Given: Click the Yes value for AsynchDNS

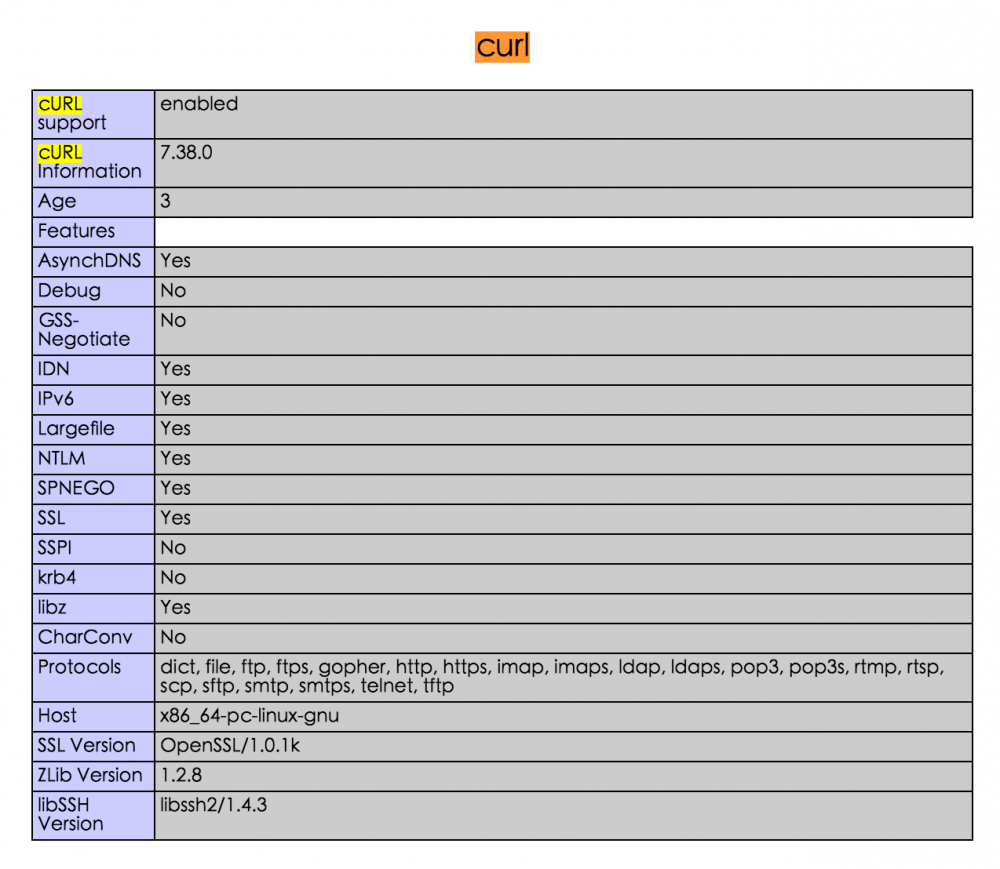Looking at the screenshot, I should pos(175,261).
